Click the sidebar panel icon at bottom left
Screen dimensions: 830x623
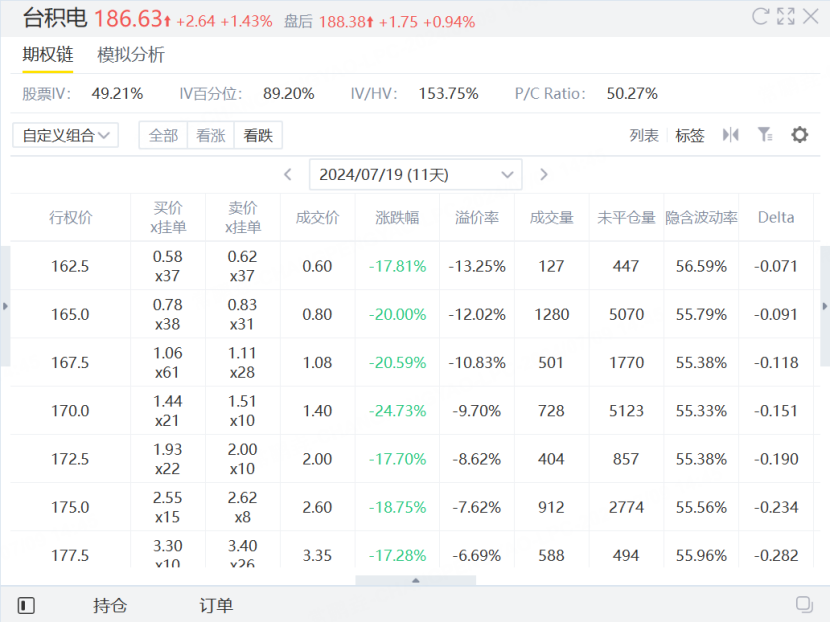point(26,605)
